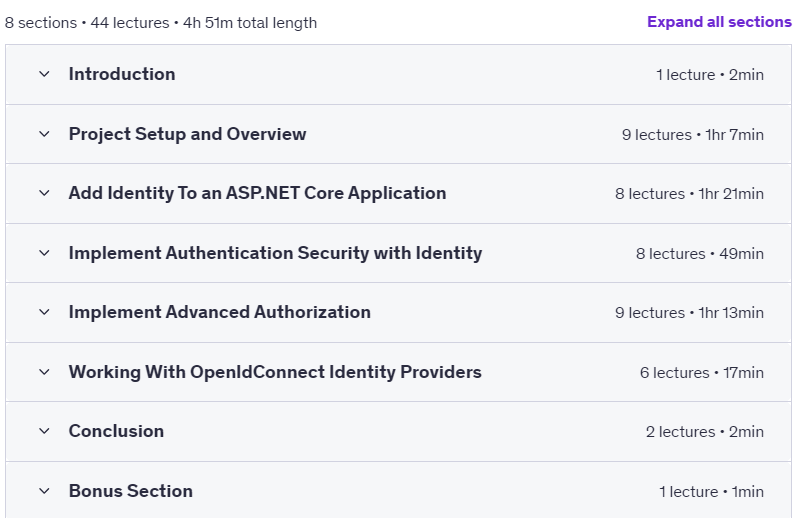Expand Implement Advanced Authorization chevron
The width and height of the screenshot is (795, 518).
click(x=44, y=312)
